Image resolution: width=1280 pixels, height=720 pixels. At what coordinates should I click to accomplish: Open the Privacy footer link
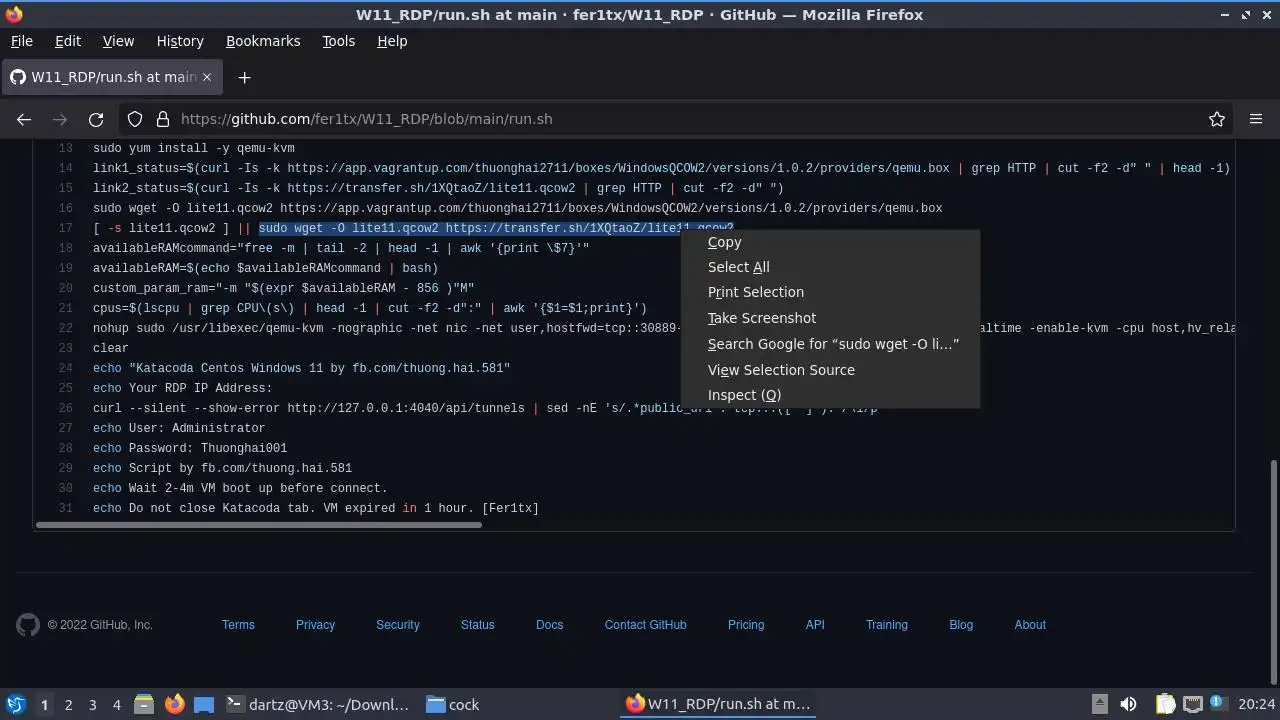pyautogui.click(x=315, y=625)
